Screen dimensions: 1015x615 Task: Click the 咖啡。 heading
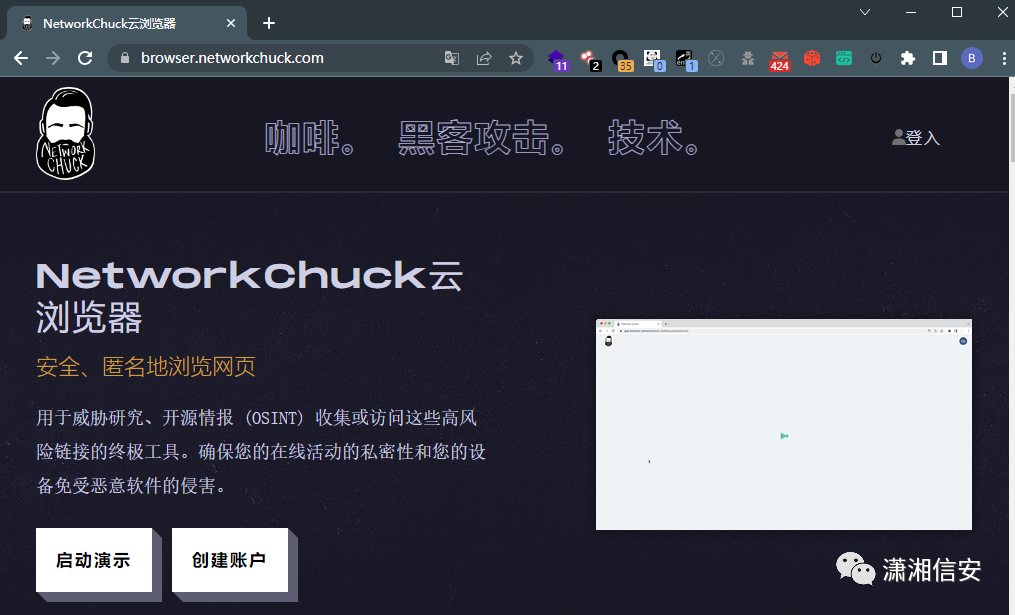(309, 138)
